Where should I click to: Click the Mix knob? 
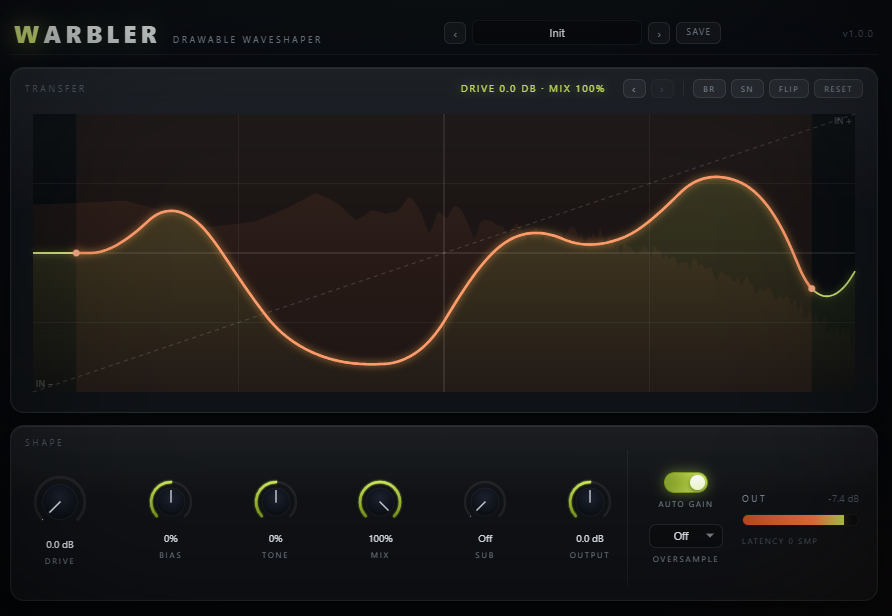tap(380, 501)
